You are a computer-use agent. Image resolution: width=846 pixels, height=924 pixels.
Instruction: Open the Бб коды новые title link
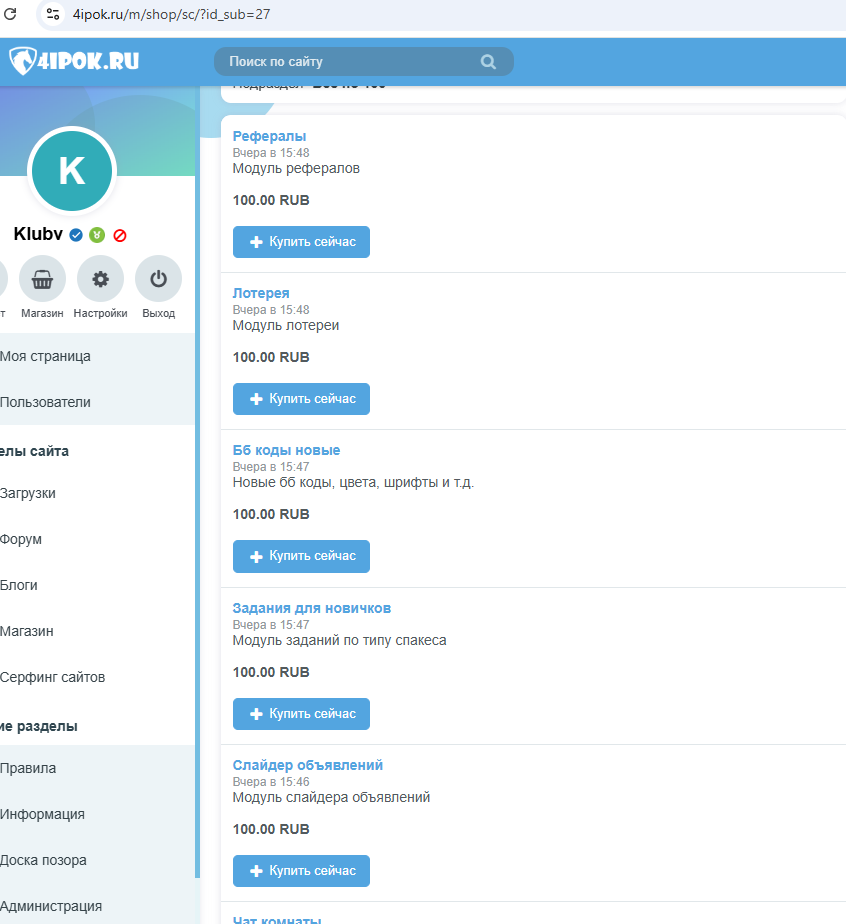(x=286, y=450)
